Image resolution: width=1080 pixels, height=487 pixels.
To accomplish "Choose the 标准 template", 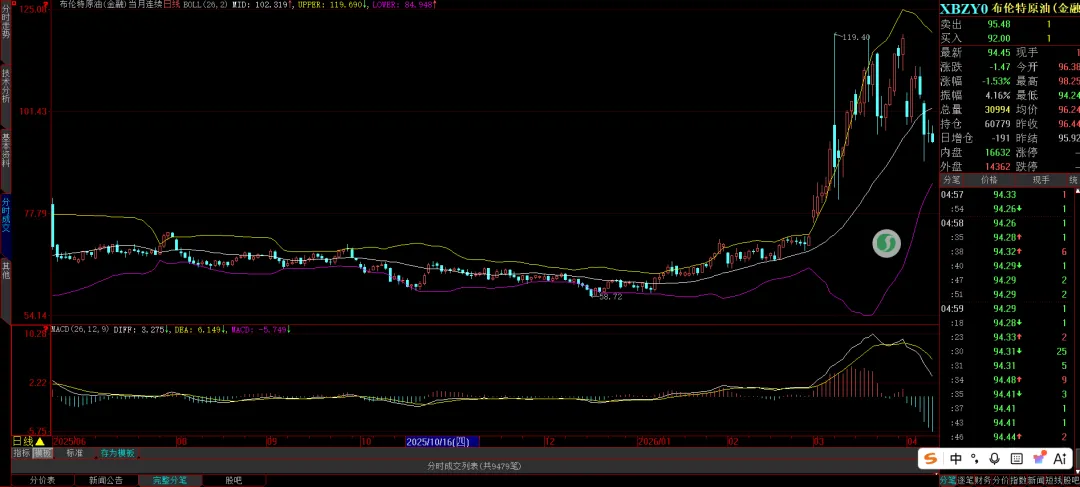I will tap(74, 453).
